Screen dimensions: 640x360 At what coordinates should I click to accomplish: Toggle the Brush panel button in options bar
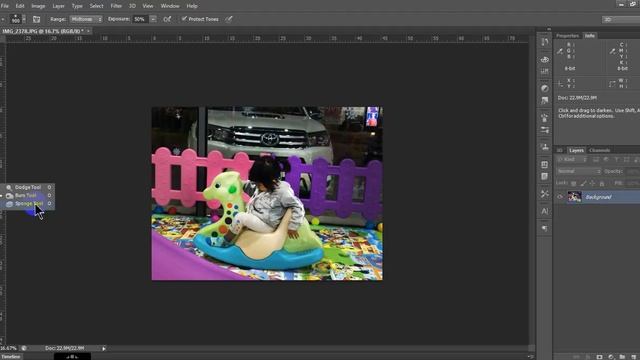pos(36,19)
